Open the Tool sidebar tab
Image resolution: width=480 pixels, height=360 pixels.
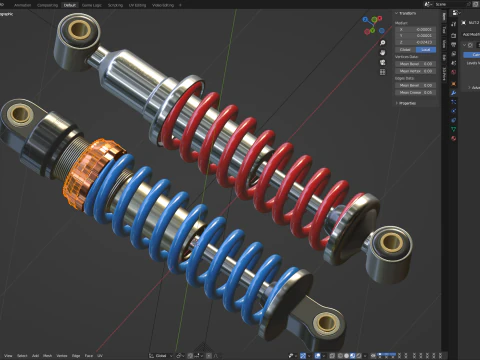[x=444, y=30]
